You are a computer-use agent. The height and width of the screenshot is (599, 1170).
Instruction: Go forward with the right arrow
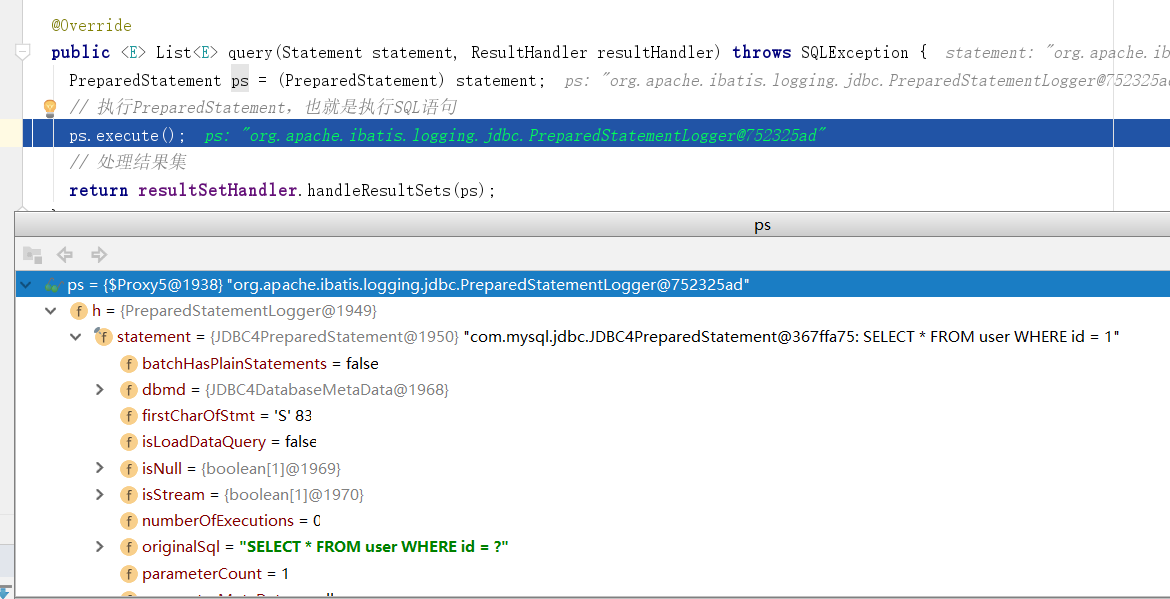(98, 254)
